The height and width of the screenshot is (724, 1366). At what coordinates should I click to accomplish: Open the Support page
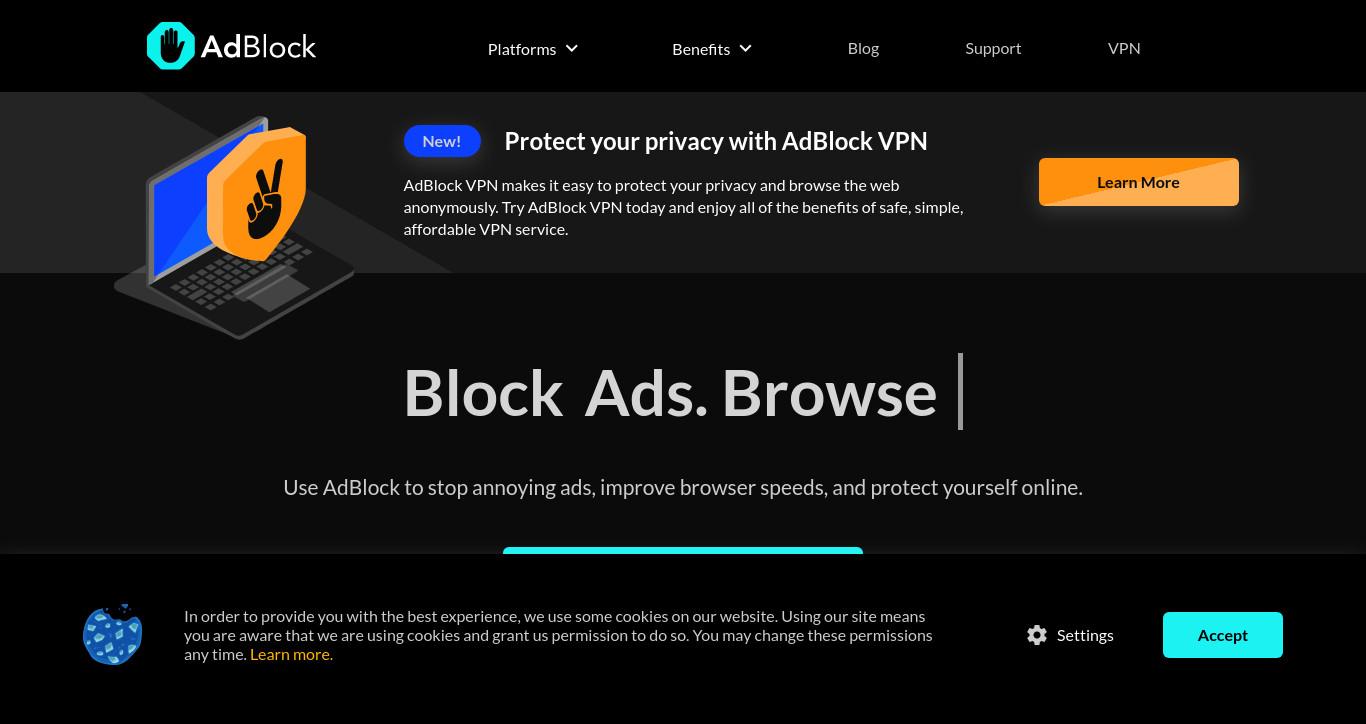coord(993,48)
